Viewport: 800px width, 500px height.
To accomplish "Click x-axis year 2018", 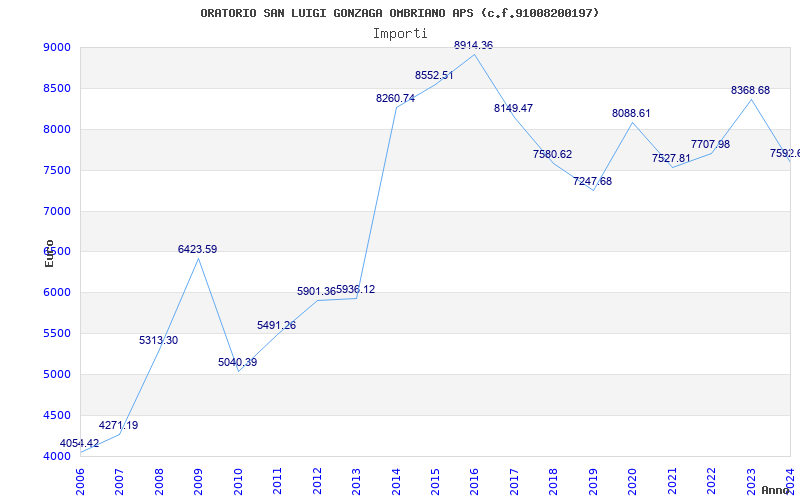I will click(554, 481).
